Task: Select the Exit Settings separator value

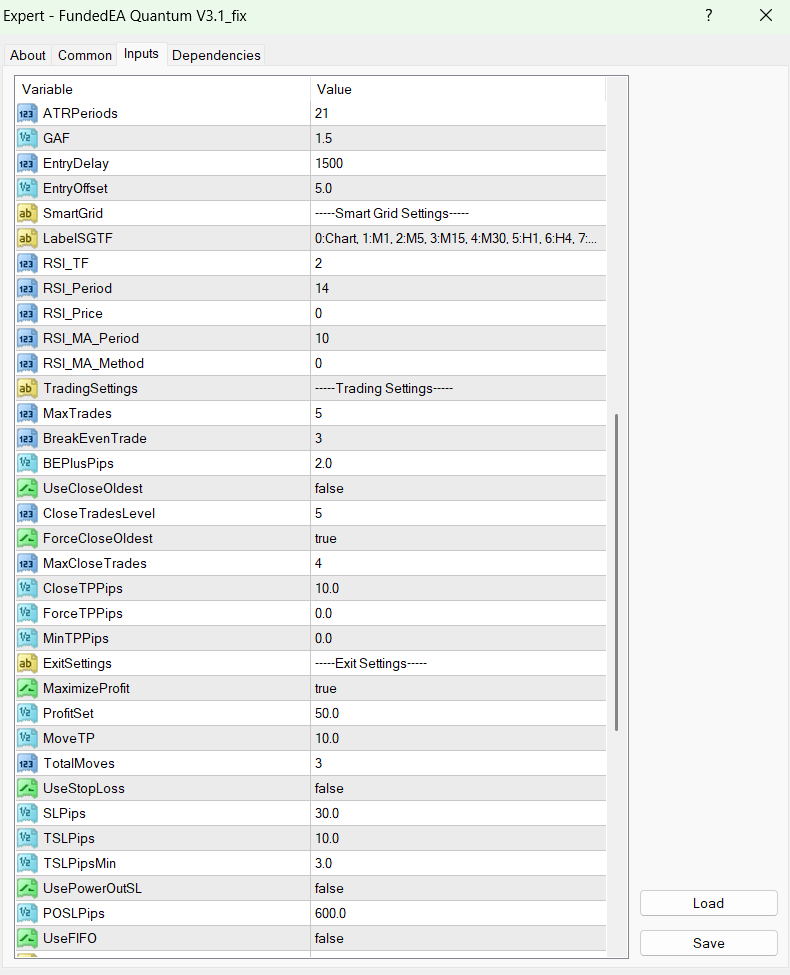Action: [458, 663]
